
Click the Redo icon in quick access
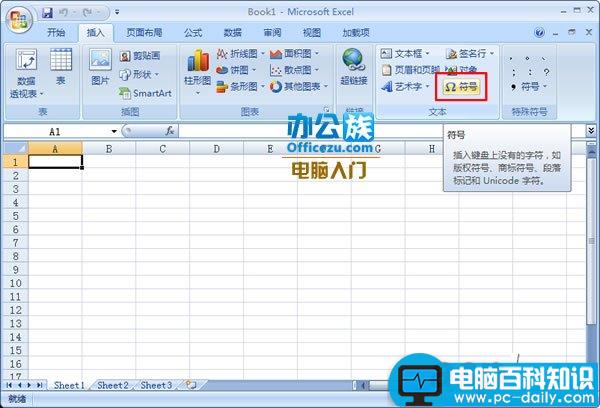[87, 13]
